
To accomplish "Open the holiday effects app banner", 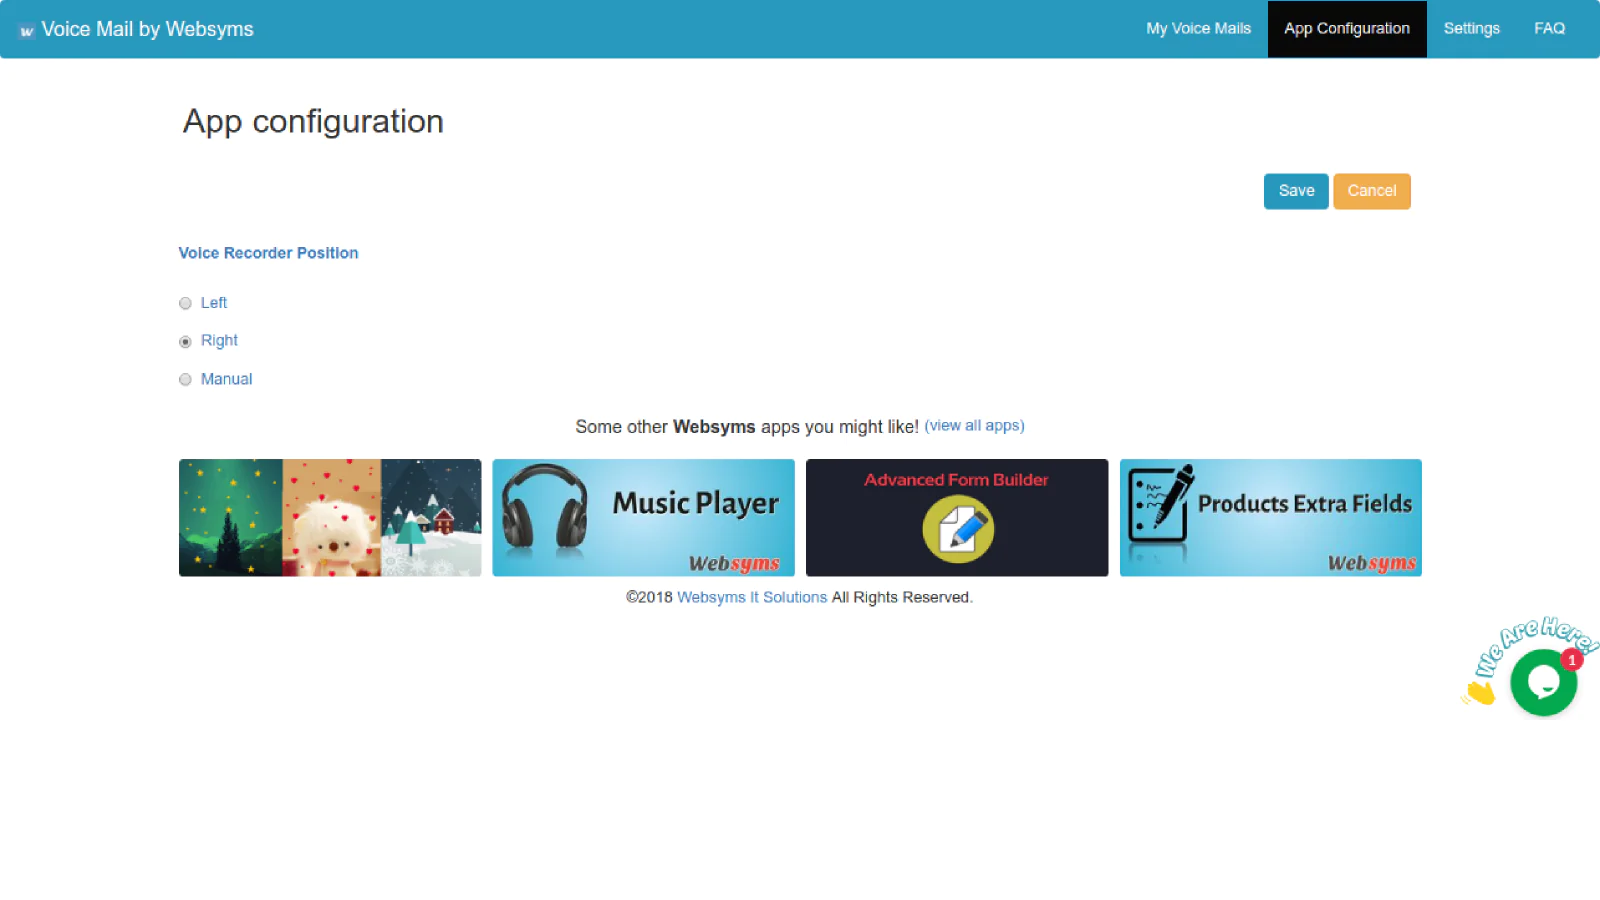I will [330, 517].
